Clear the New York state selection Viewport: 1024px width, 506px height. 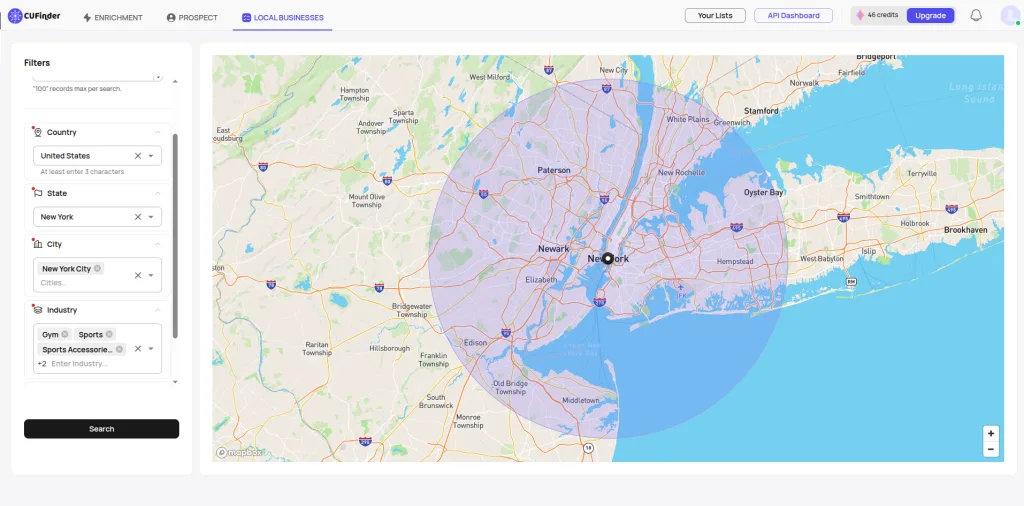(138, 217)
